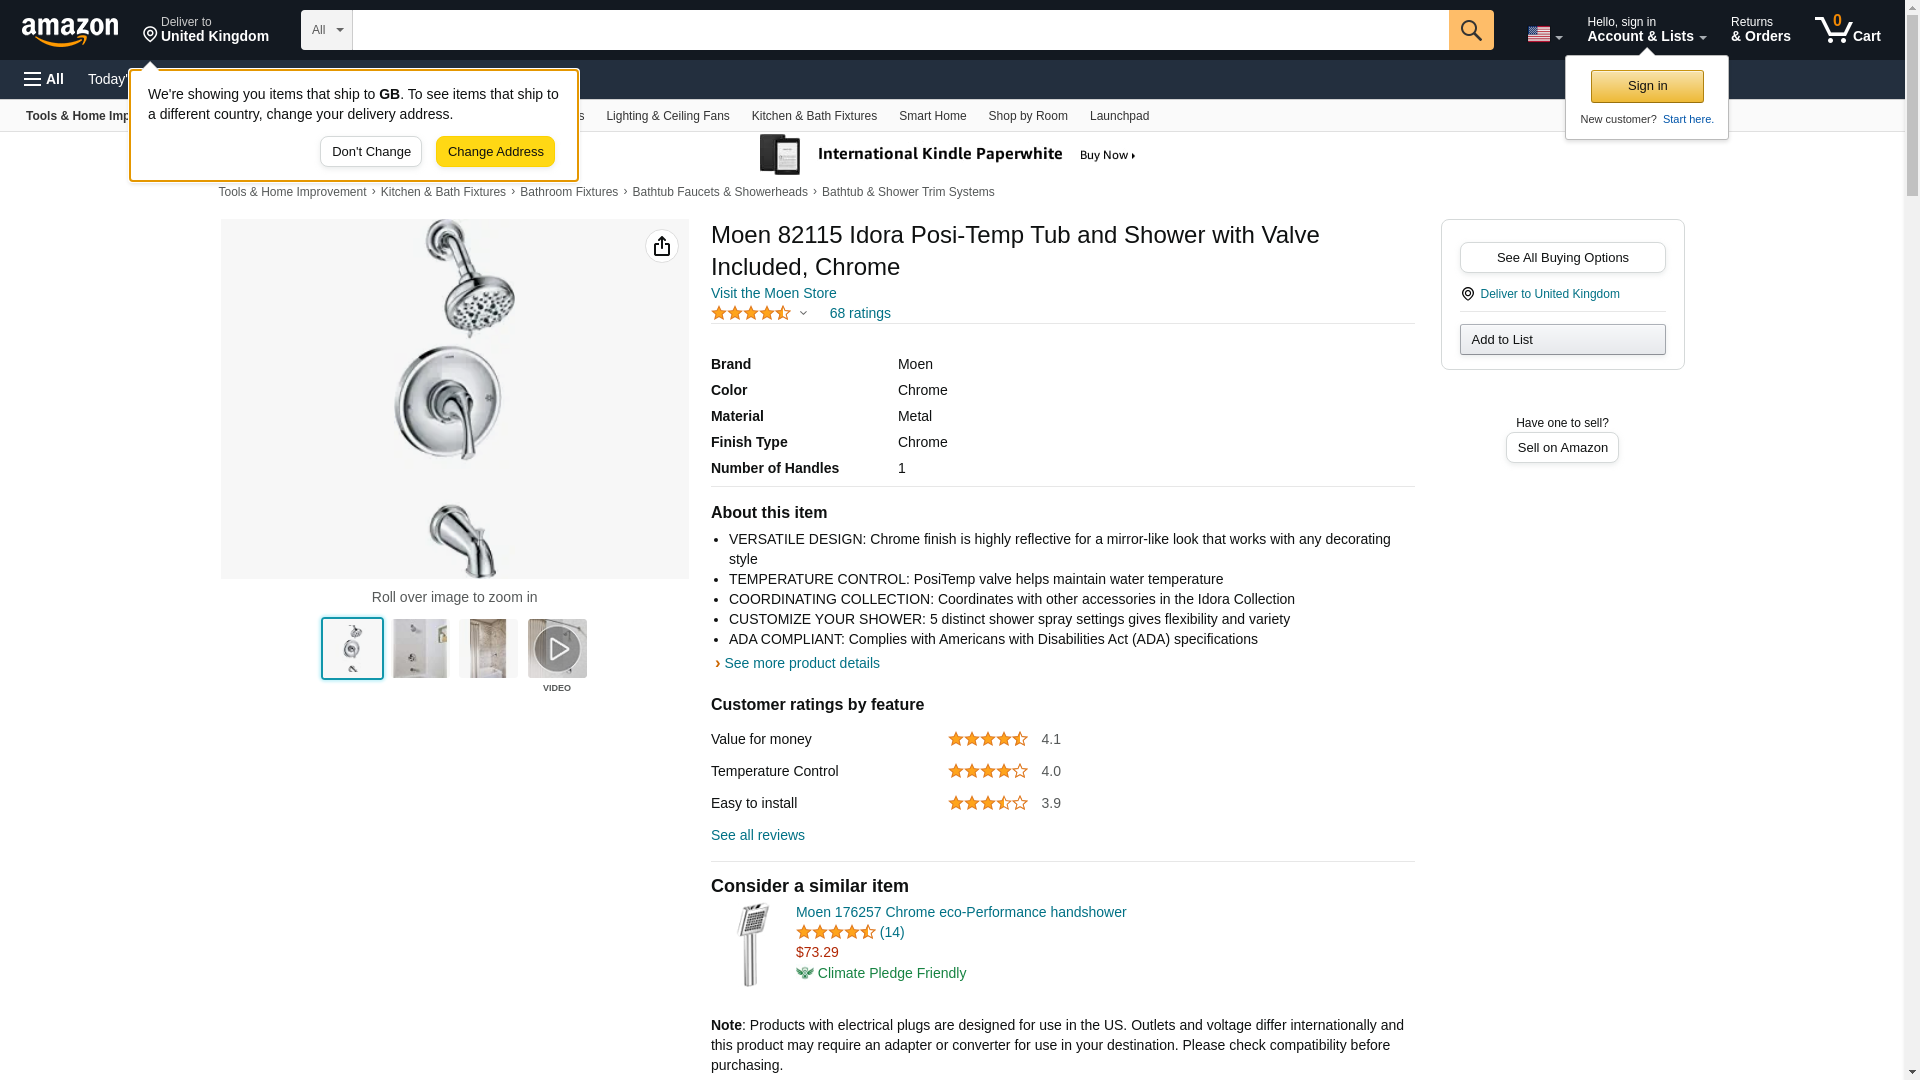The height and width of the screenshot is (1080, 1920).
Task: Open the shopping cart icon
Action: click(1847, 30)
